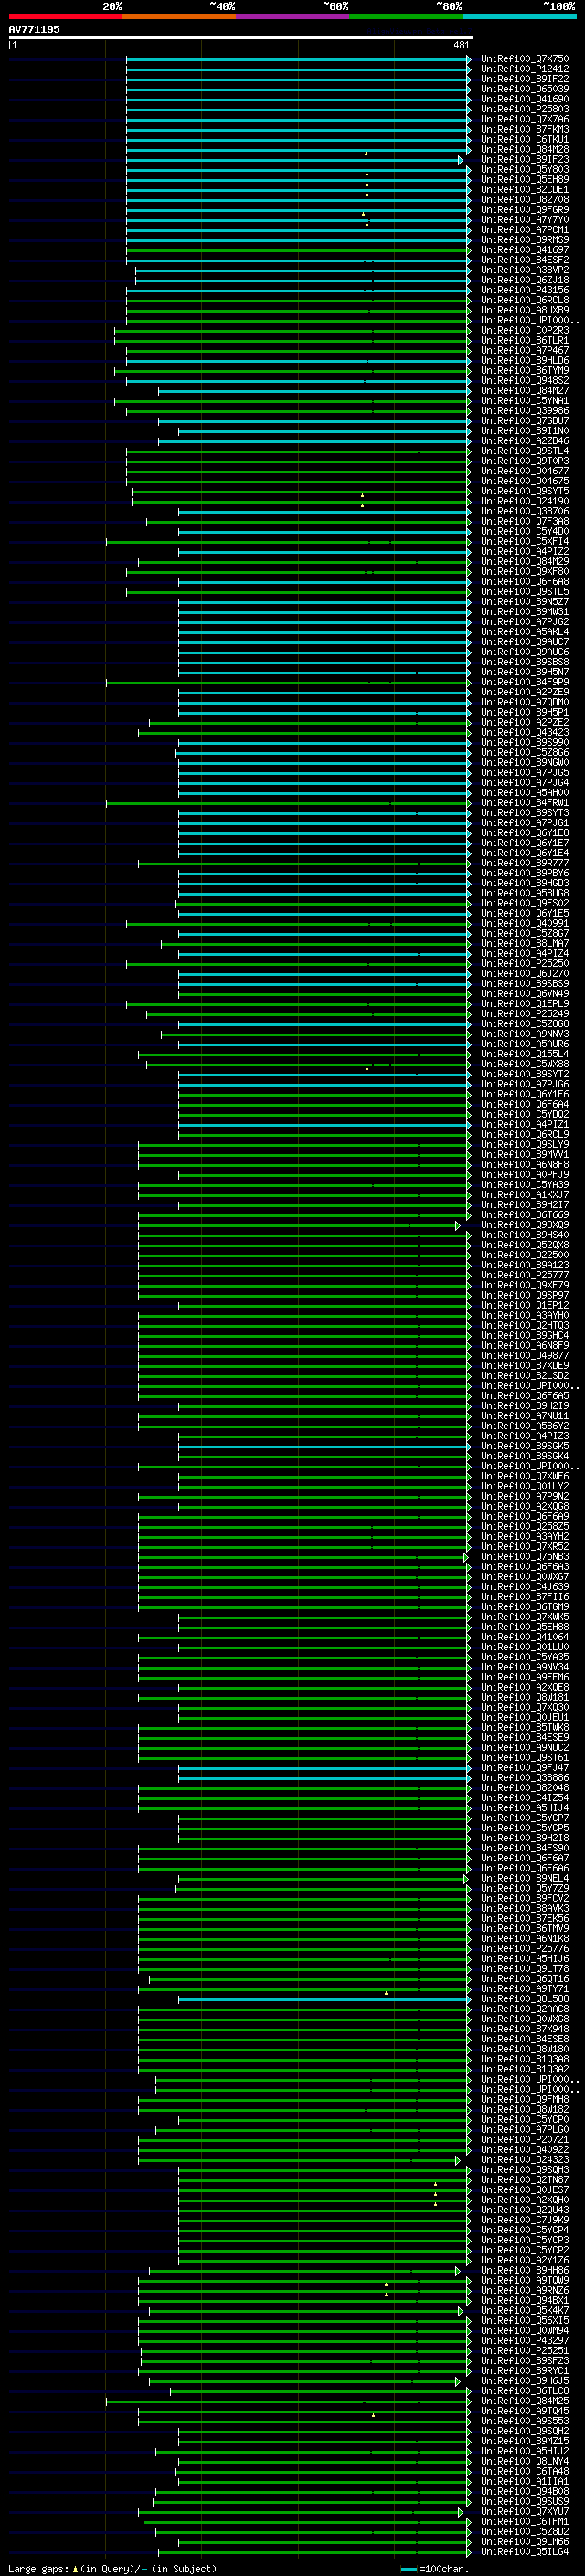Select the label UniRef100_Q41697
This screenshot has width=585, height=2576.
tap(524, 251)
